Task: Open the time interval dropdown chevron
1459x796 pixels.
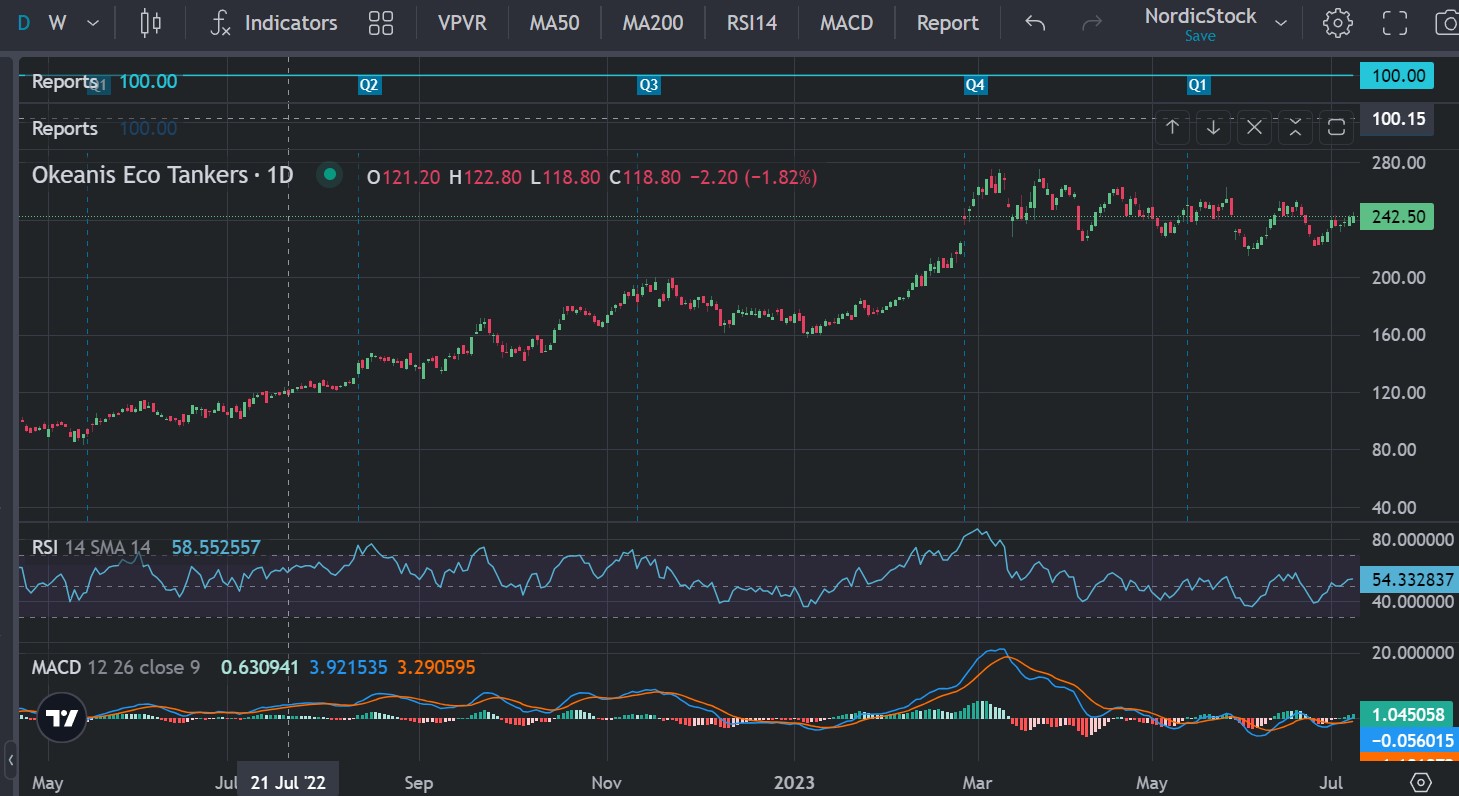Action: (x=93, y=22)
